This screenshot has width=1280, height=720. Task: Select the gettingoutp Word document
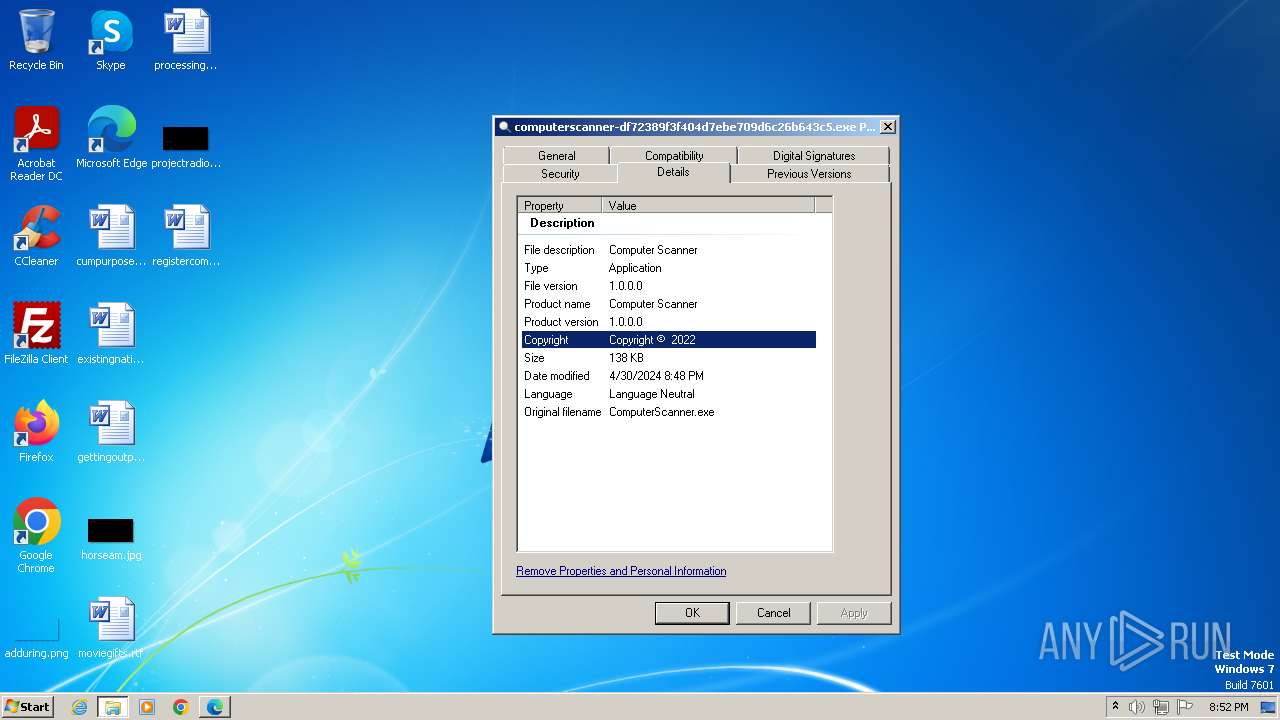pyautogui.click(x=111, y=432)
